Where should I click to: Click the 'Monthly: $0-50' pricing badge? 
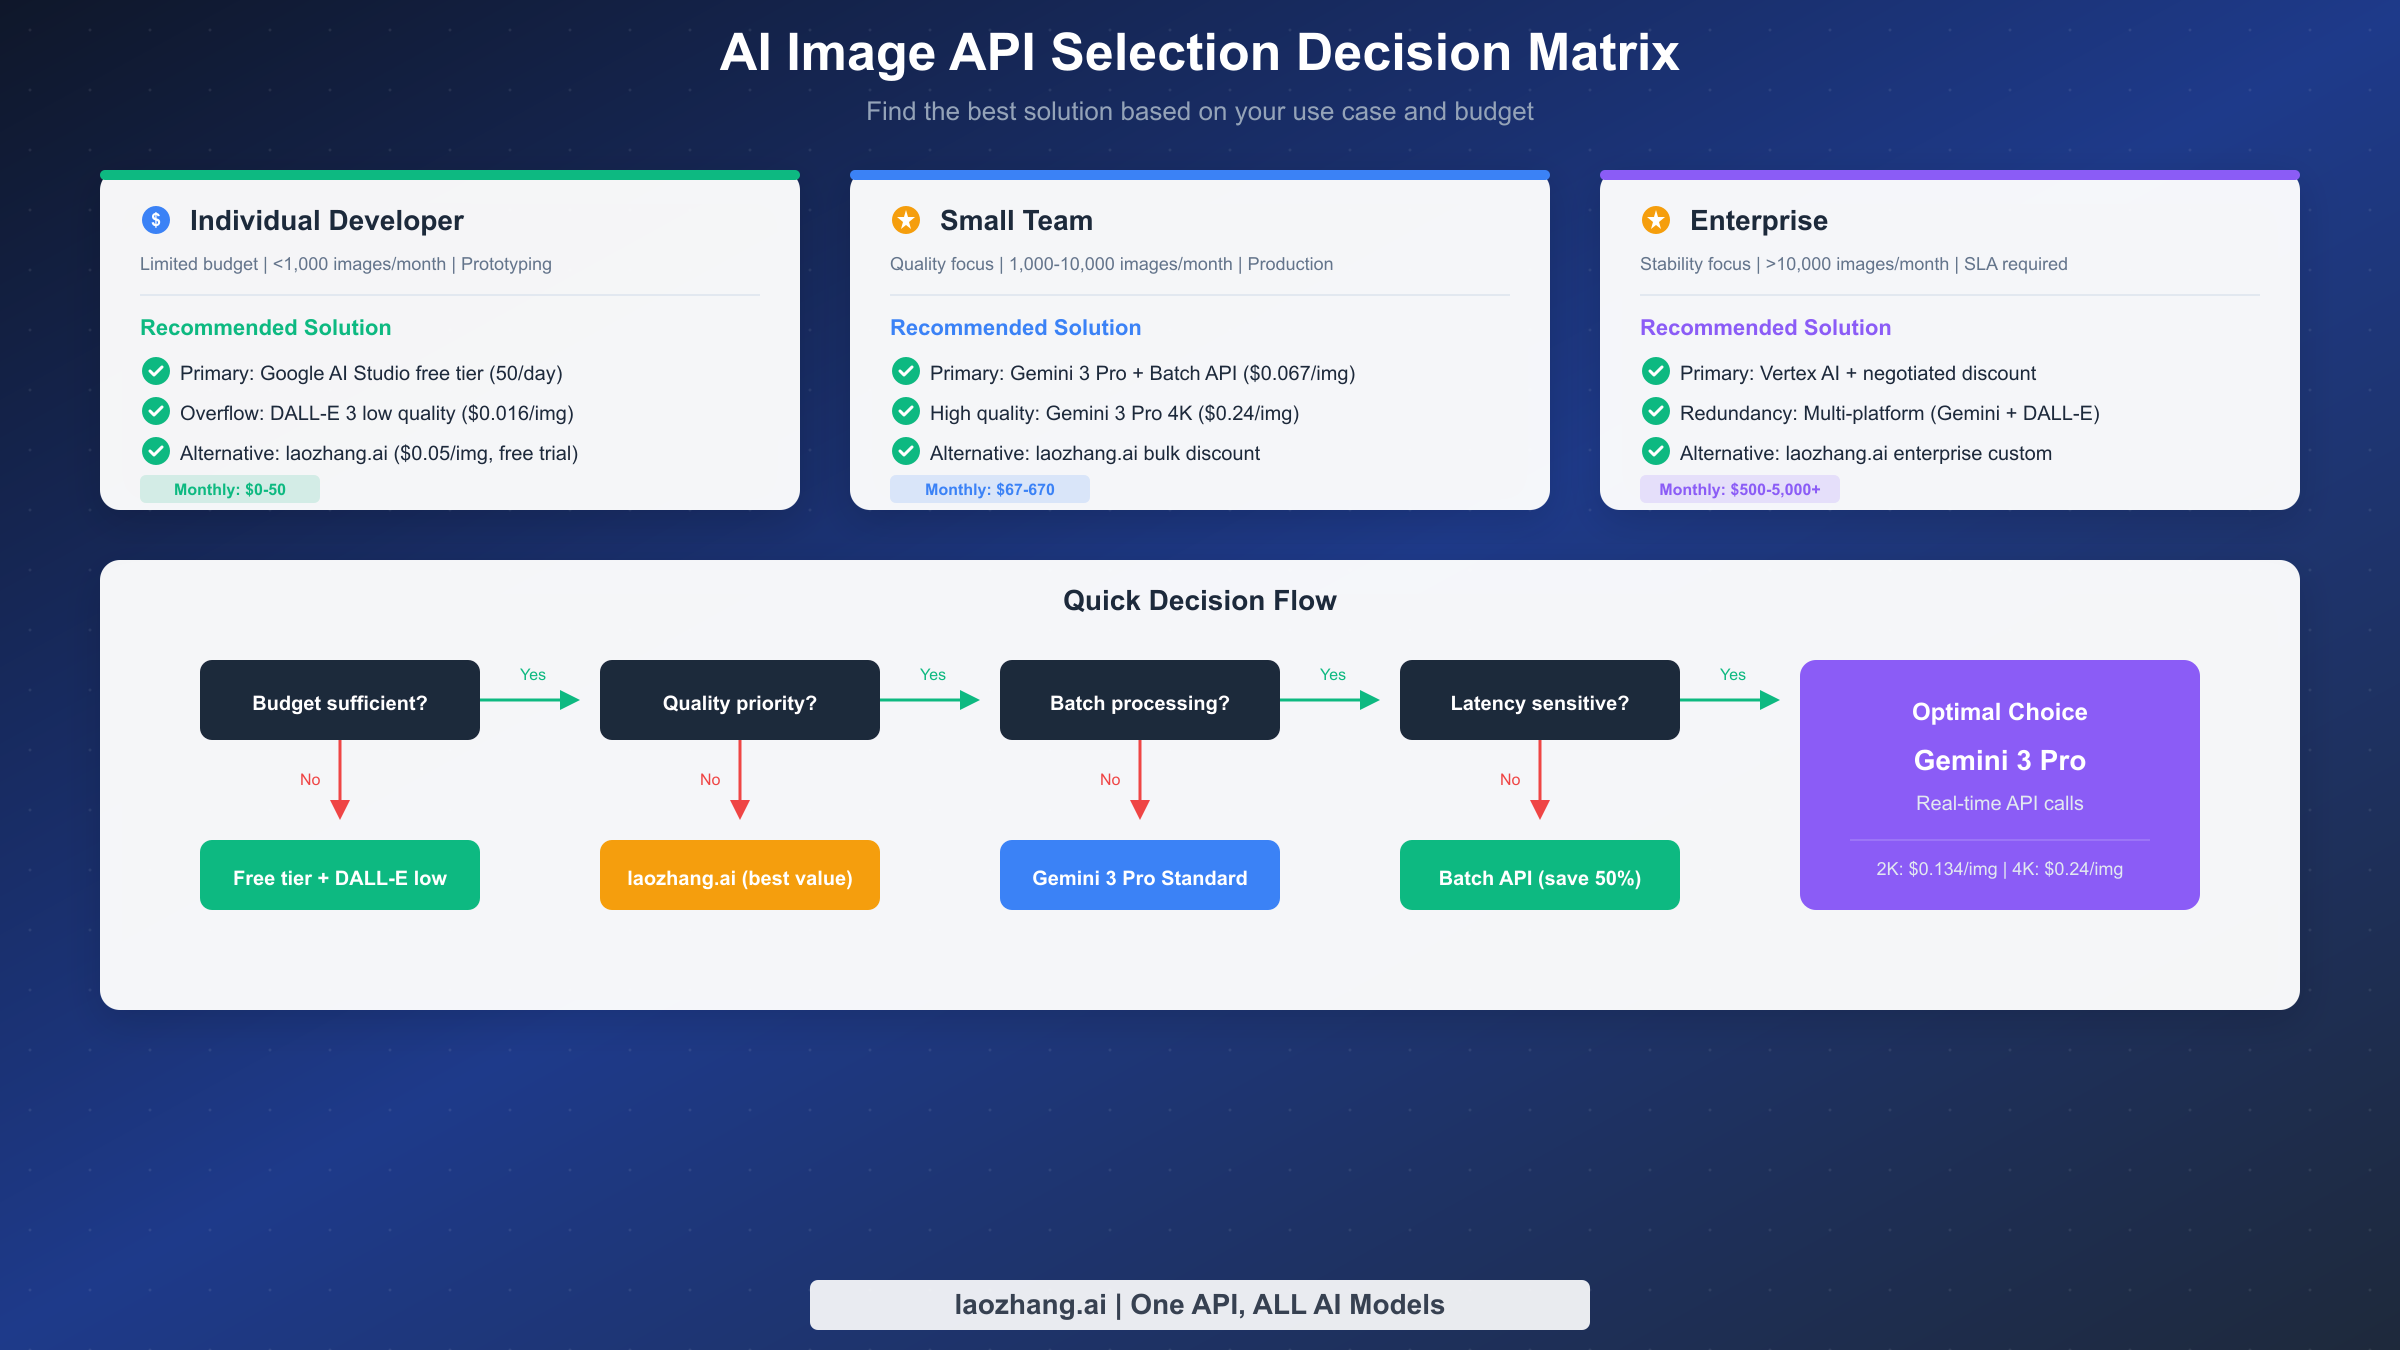(229, 489)
